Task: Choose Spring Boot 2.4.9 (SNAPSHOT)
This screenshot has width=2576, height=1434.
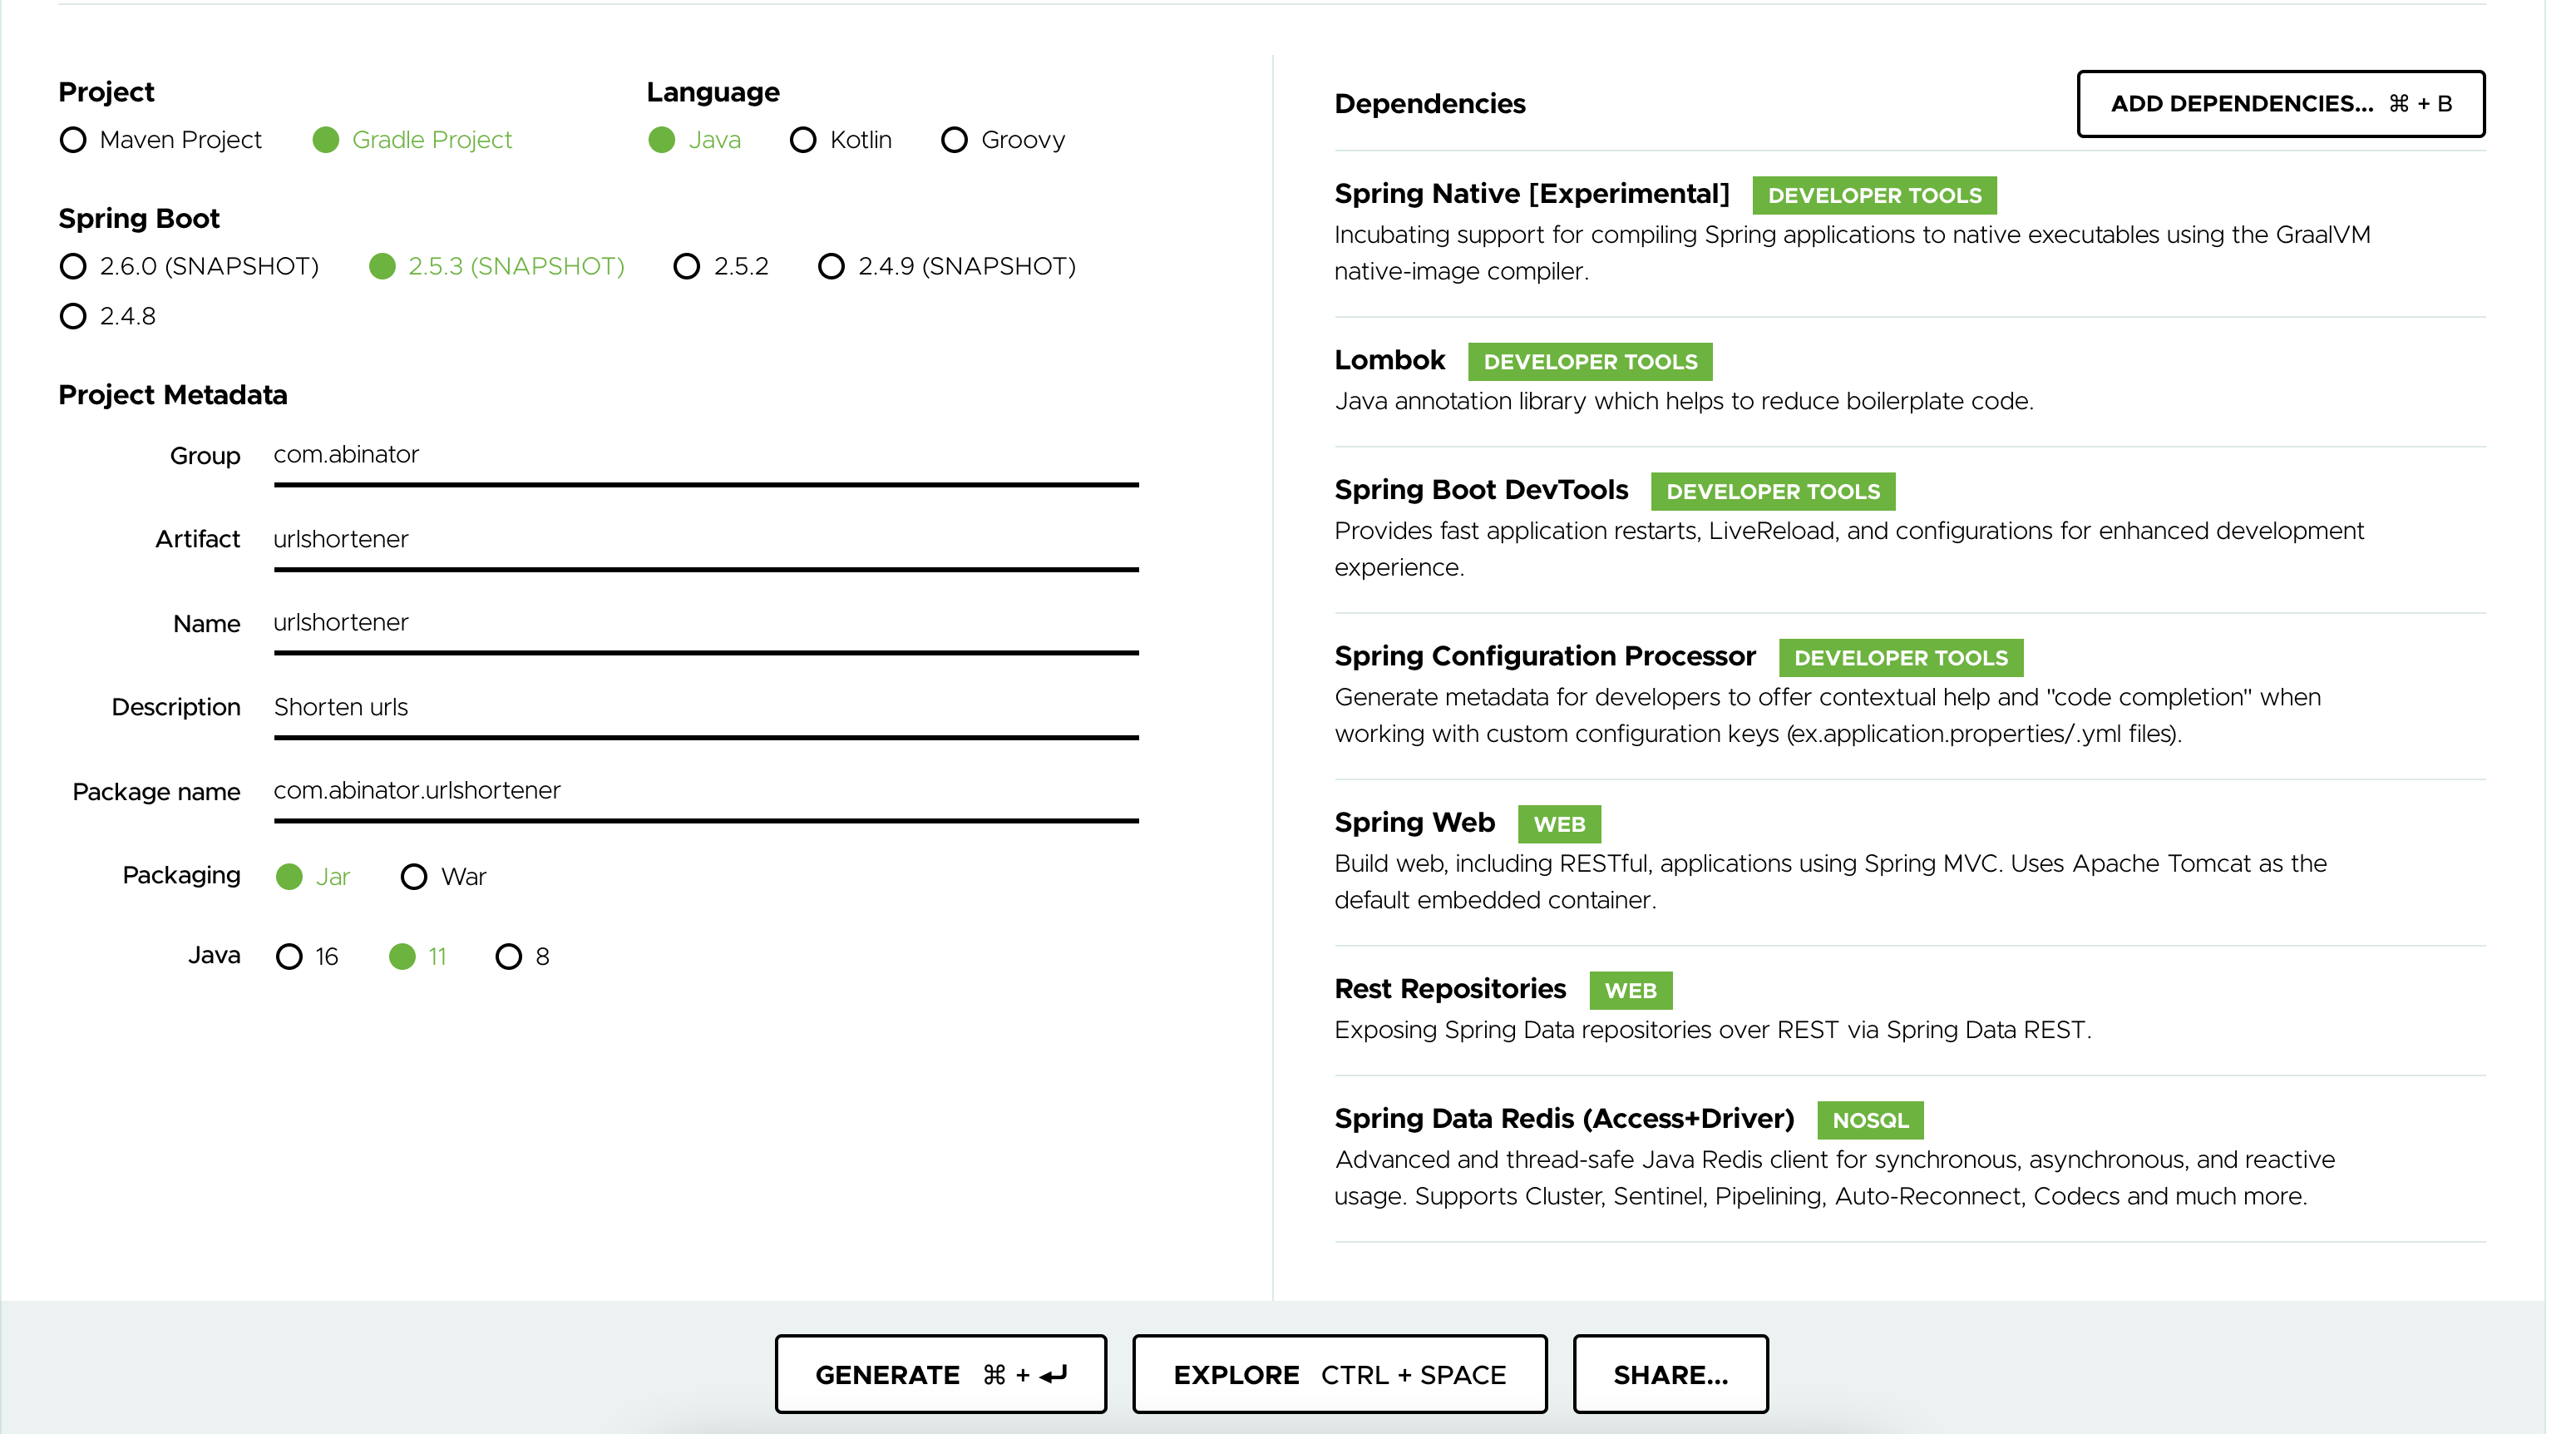Action: pos(831,266)
